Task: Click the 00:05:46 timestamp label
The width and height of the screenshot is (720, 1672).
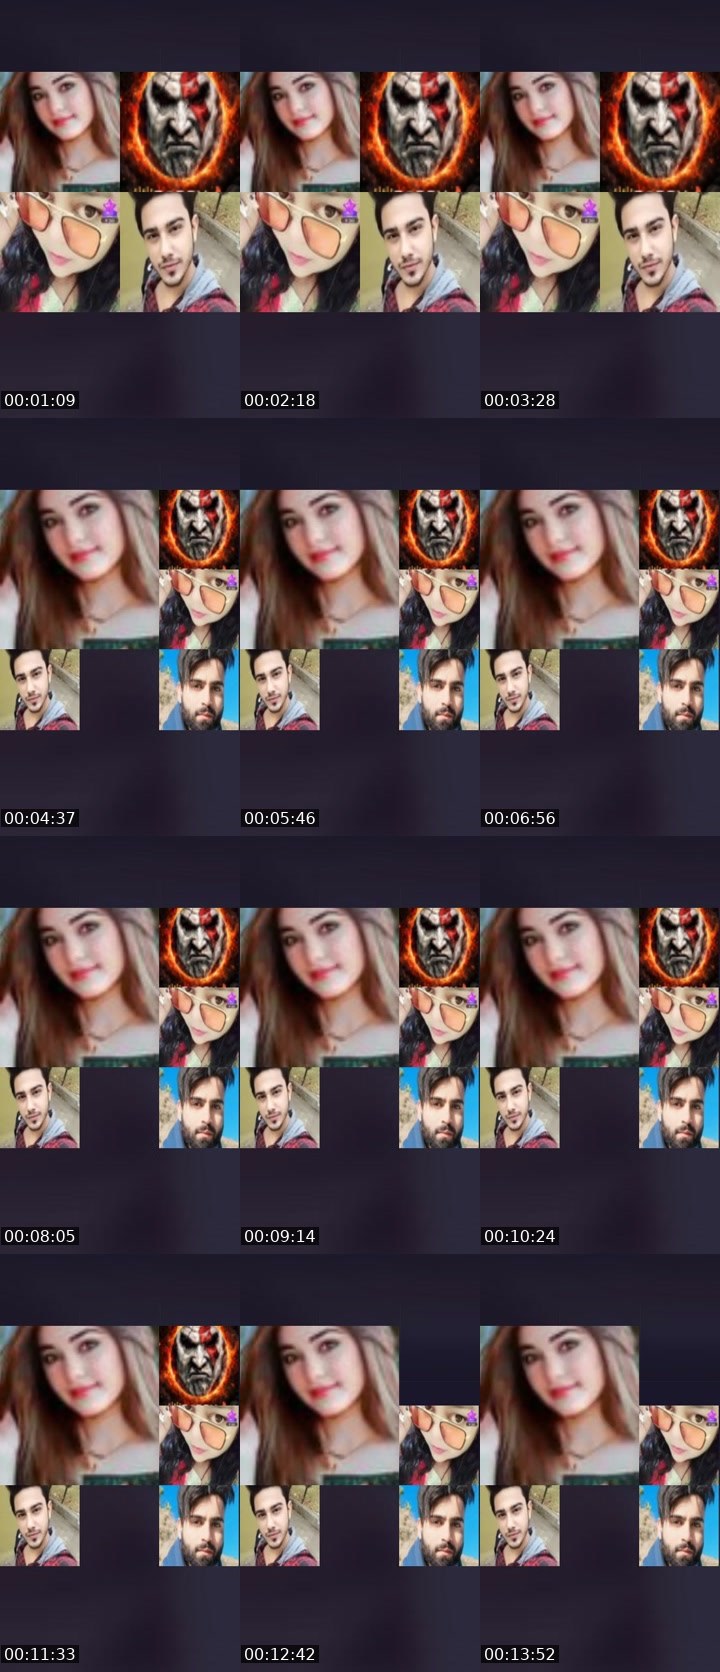Action: 280,818
